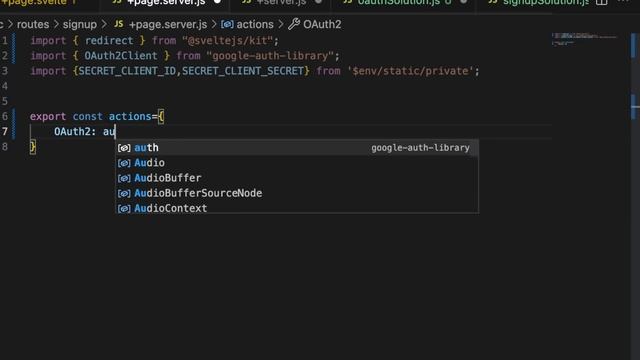Viewport: 640px width, 360px height.
Task: Click SECRET_CLIENT_SECRET in the import
Action: tap(243, 71)
